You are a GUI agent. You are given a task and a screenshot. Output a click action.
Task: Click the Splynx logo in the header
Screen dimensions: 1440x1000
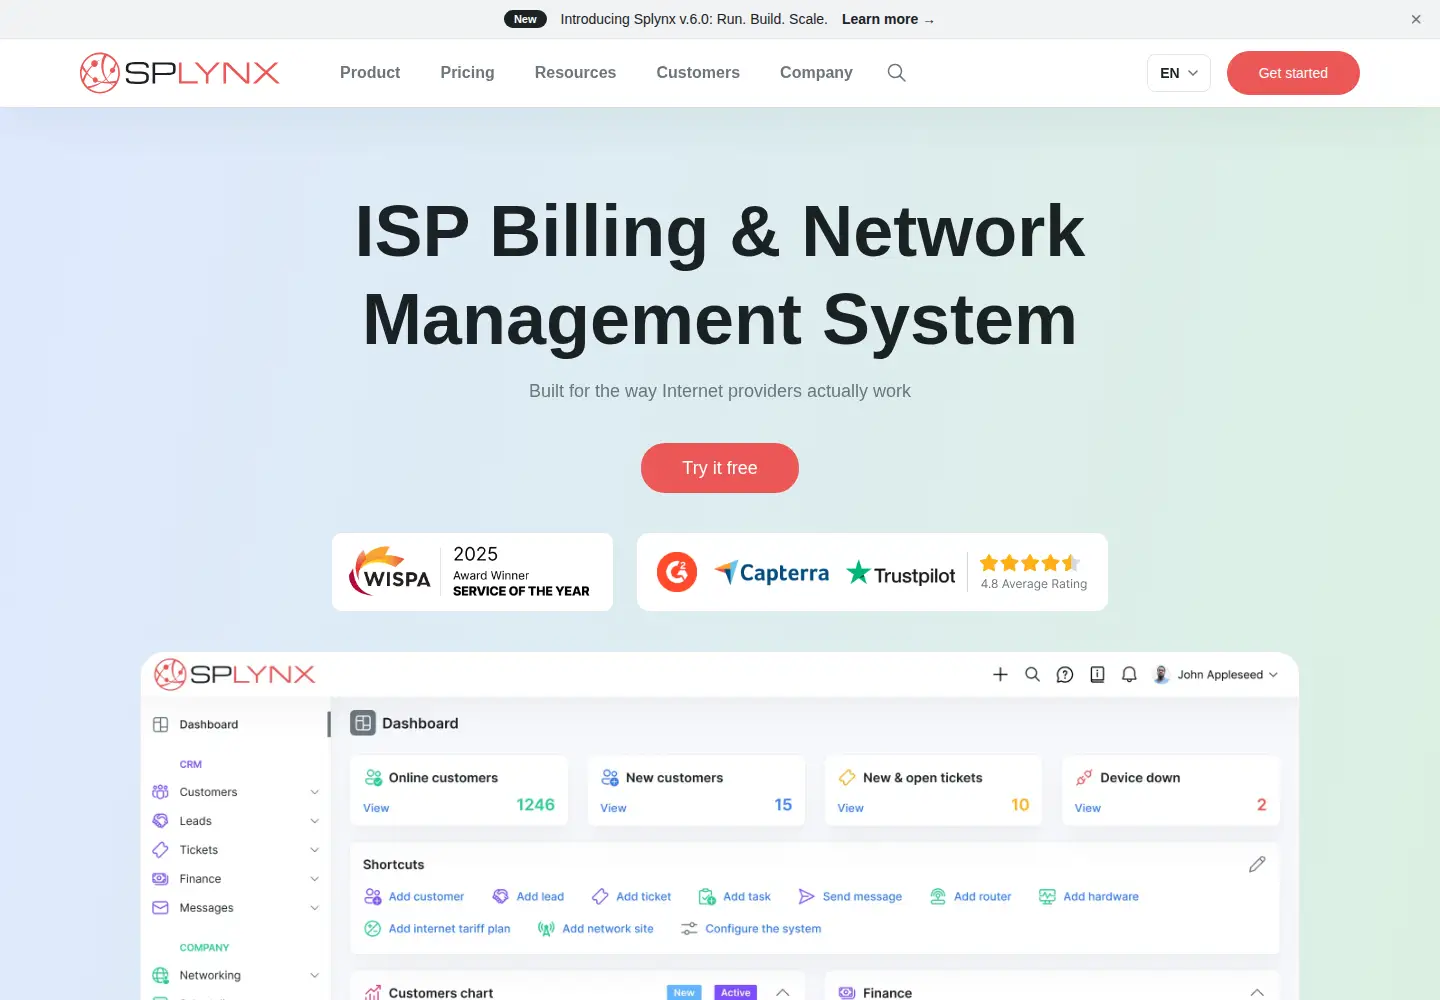[x=180, y=73]
